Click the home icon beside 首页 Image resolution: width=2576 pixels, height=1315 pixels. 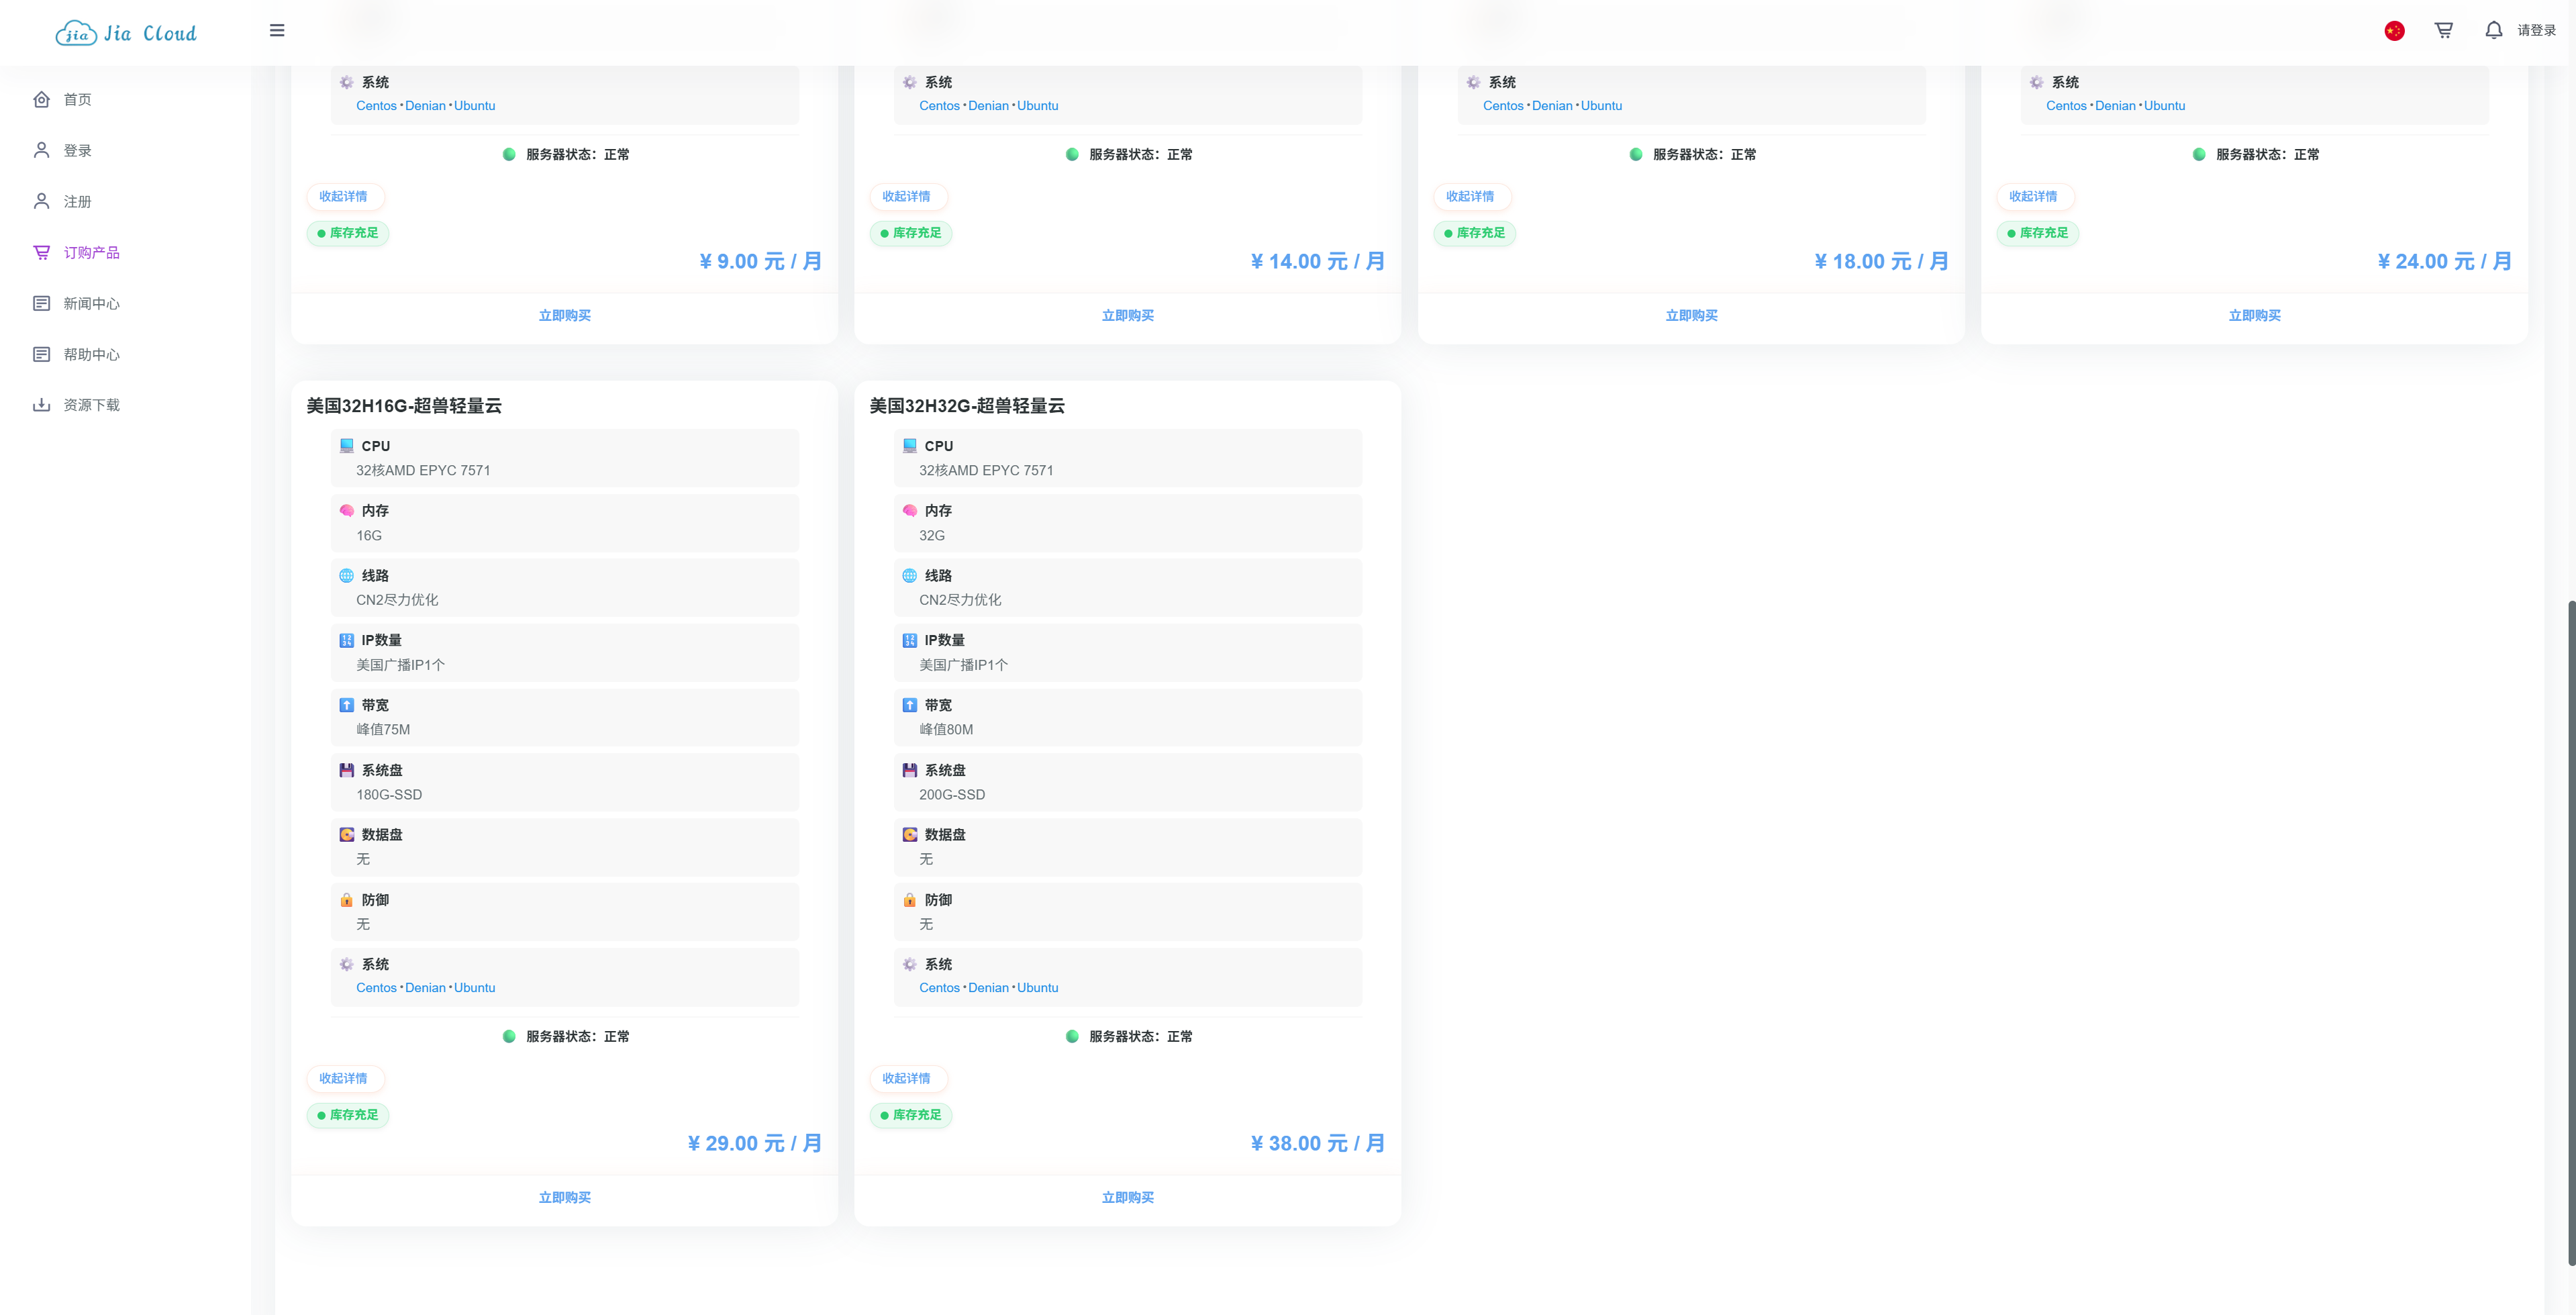point(41,99)
